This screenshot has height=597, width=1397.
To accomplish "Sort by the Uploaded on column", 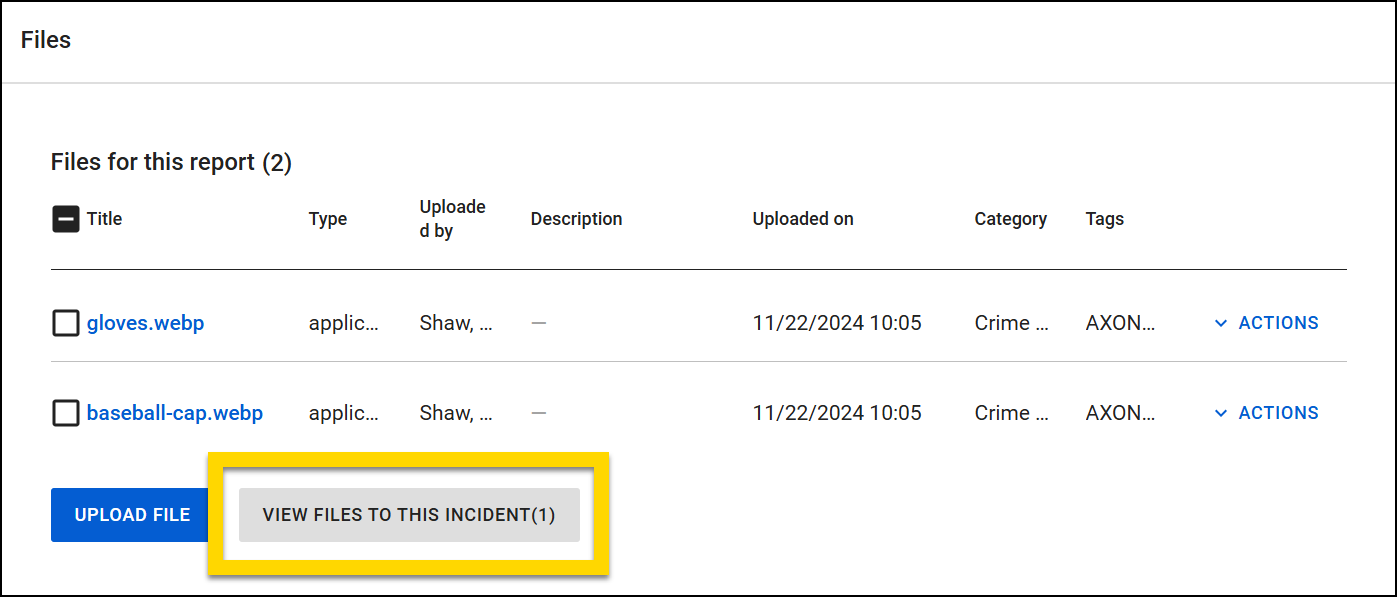I will coord(803,218).
